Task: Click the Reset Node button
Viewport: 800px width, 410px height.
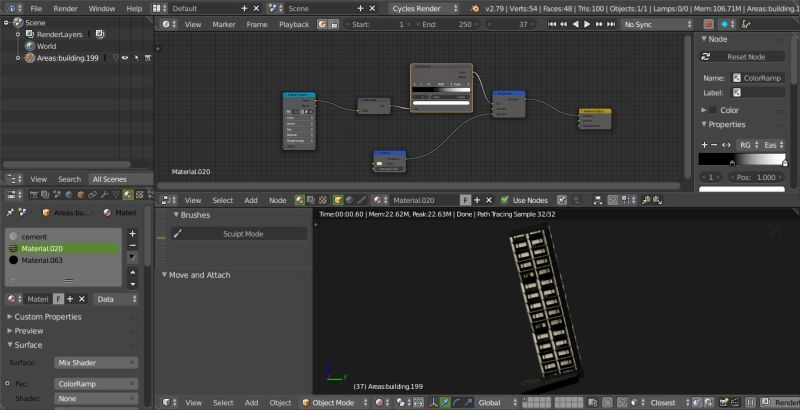Action: pyautogui.click(x=742, y=57)
